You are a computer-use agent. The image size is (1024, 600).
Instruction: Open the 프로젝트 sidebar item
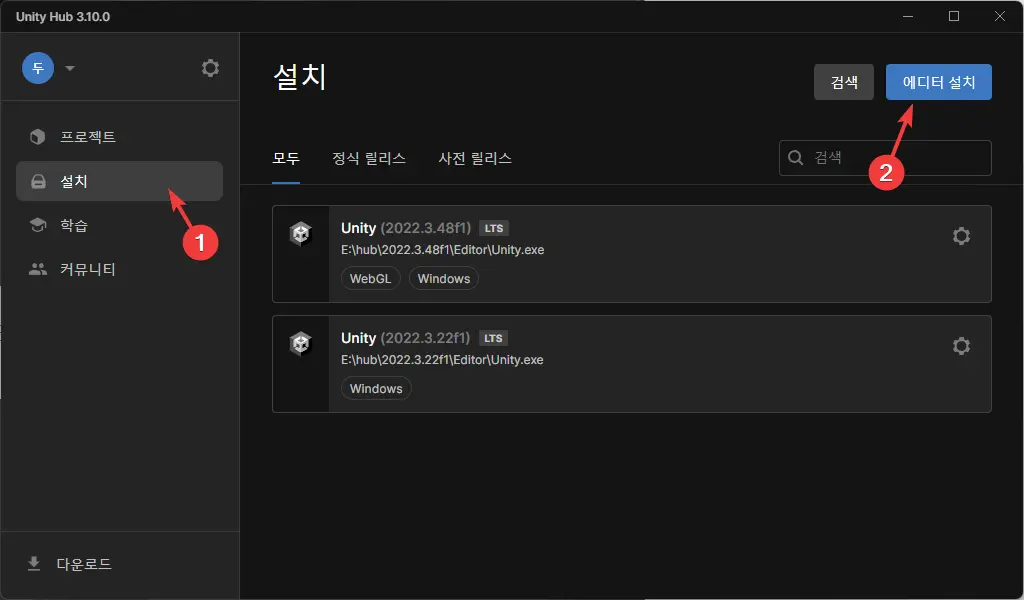tap(120, 136)
